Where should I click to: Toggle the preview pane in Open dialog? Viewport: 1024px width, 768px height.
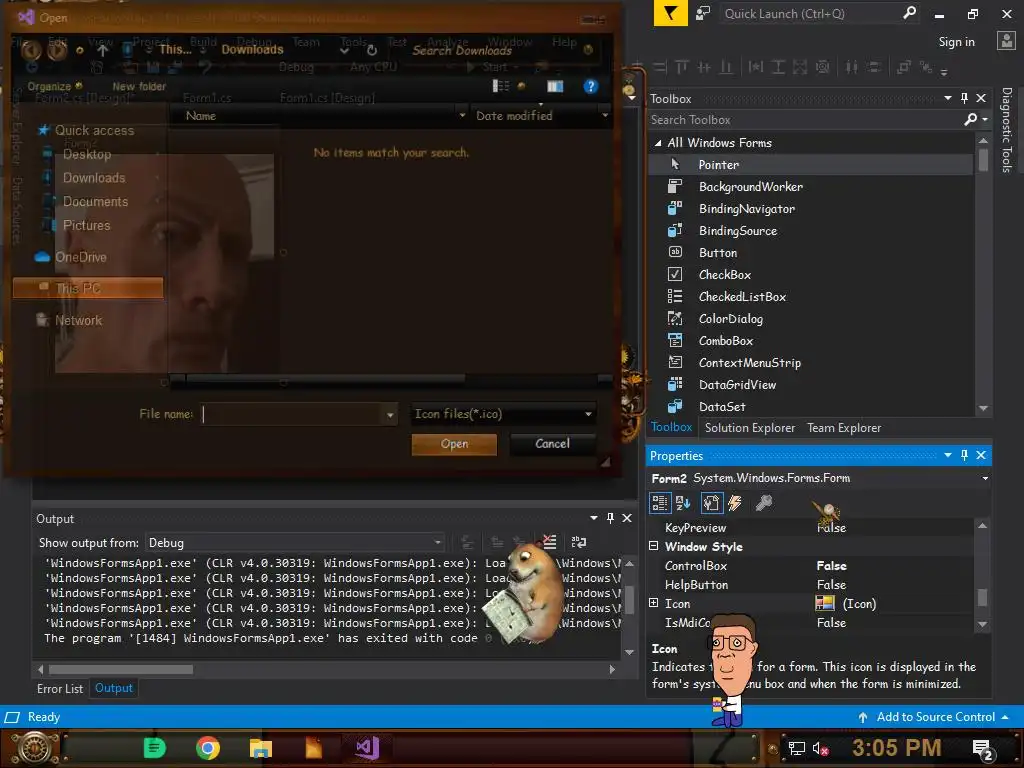click(x=555, y=86)
